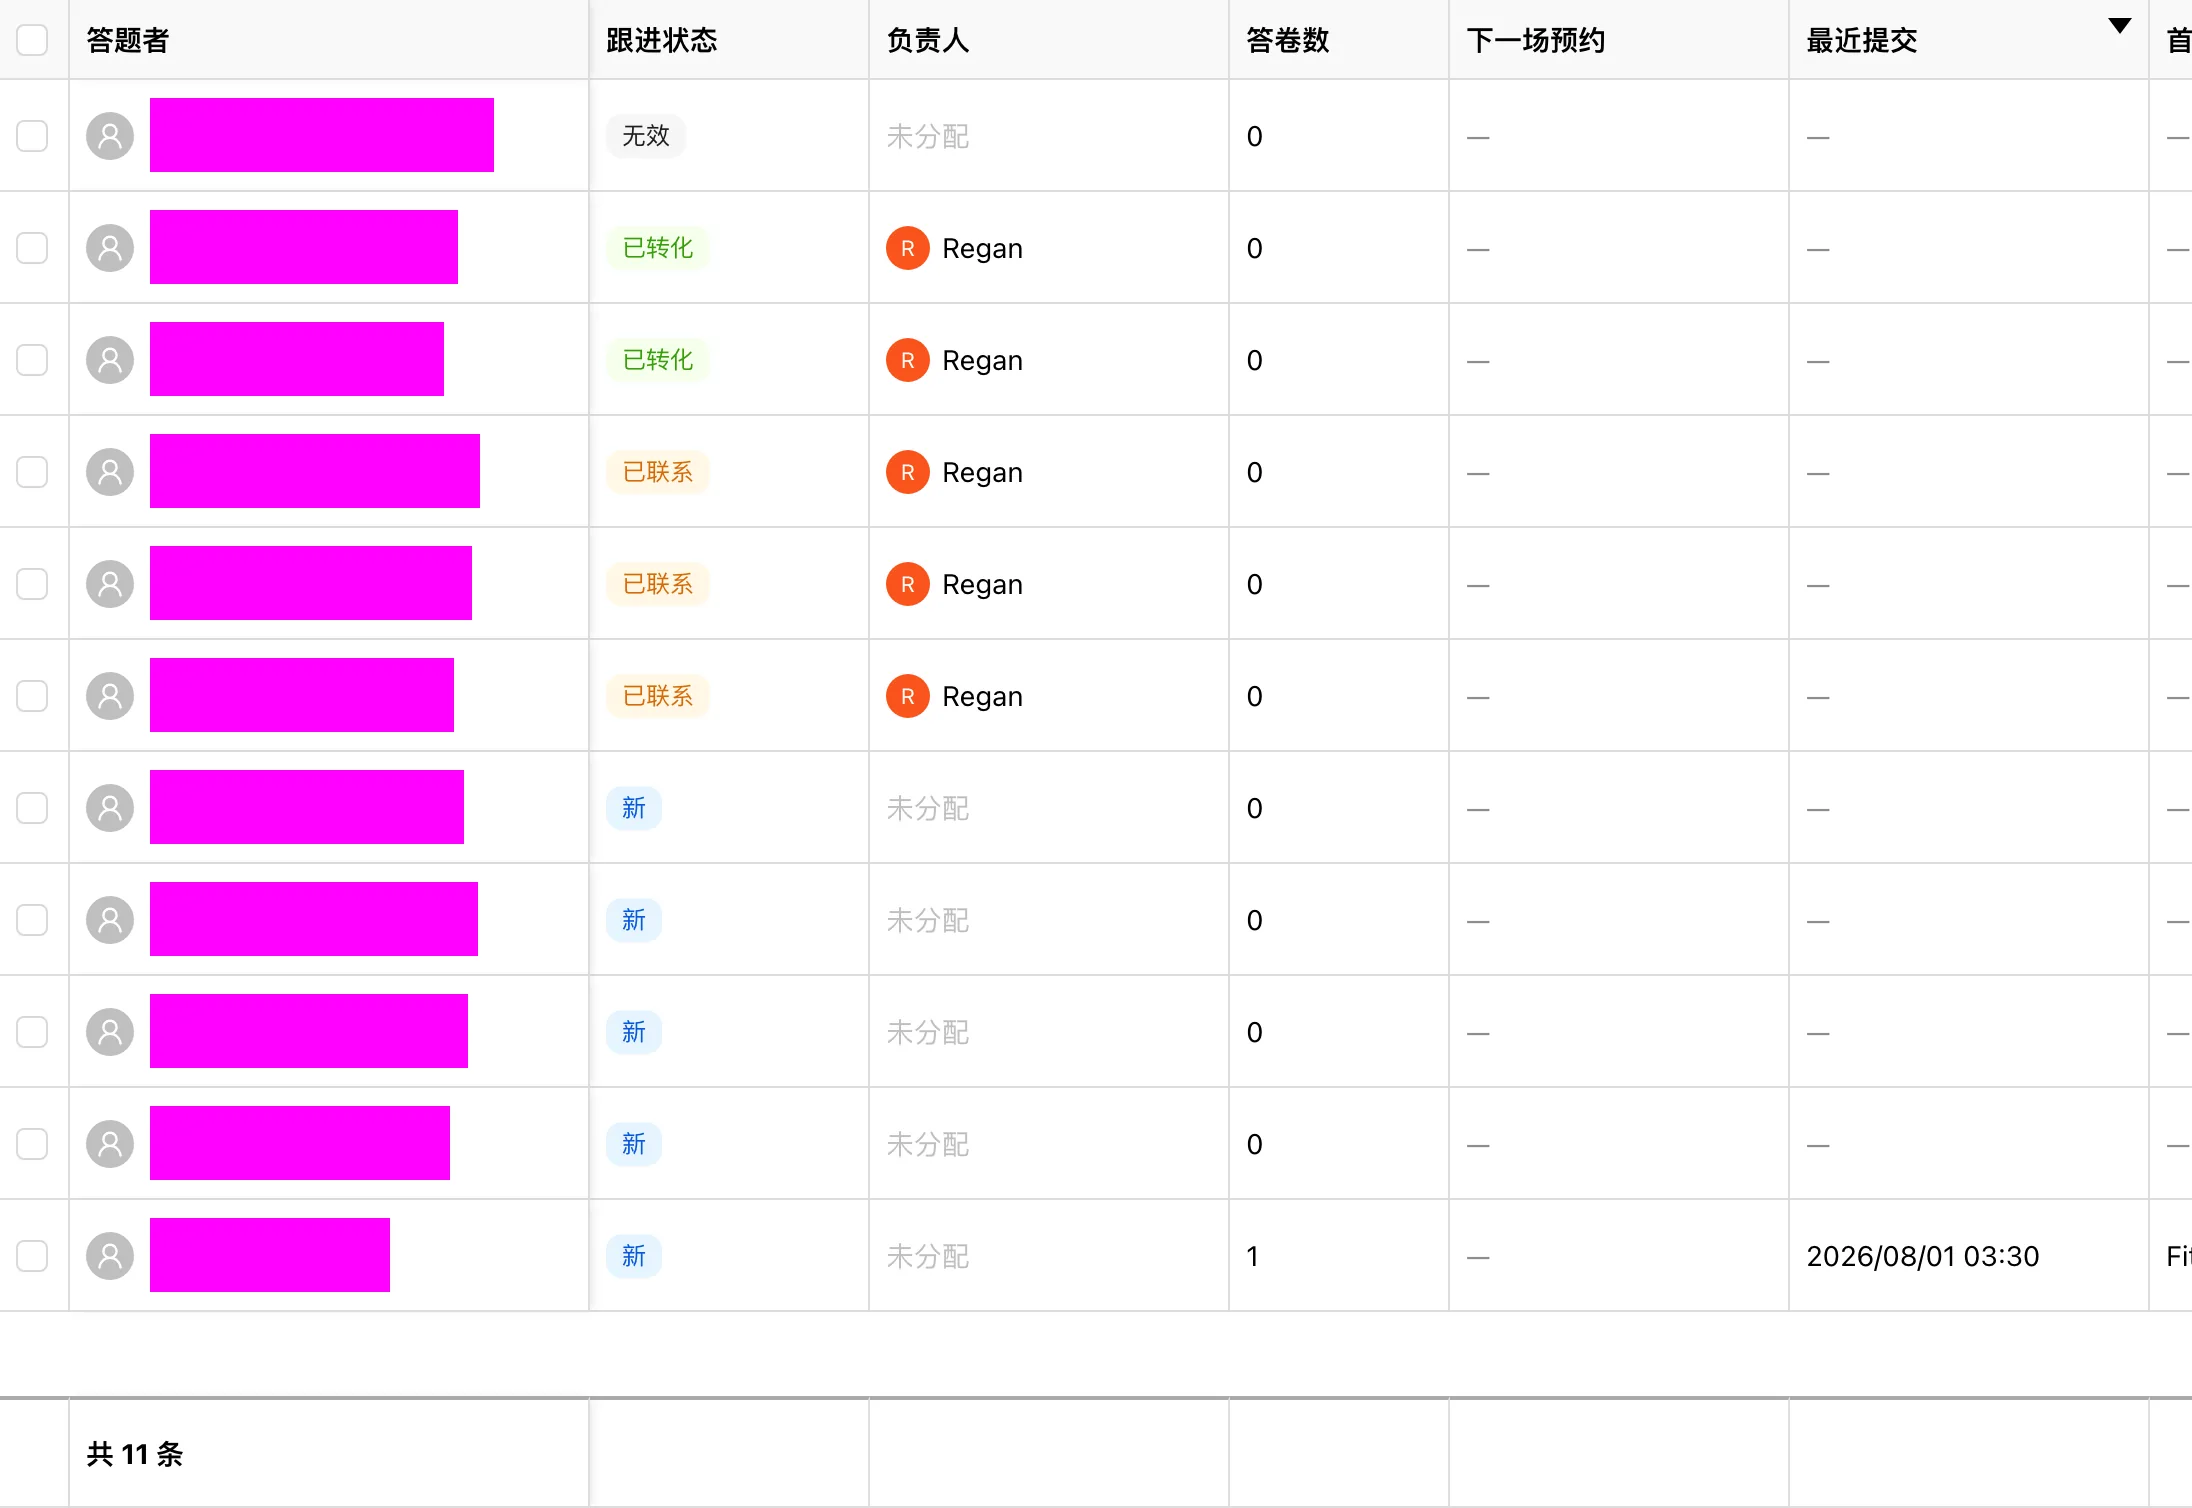
Task: Click Regan's orange R avatar in first 已转化 row
Action: tap(908, 248)
